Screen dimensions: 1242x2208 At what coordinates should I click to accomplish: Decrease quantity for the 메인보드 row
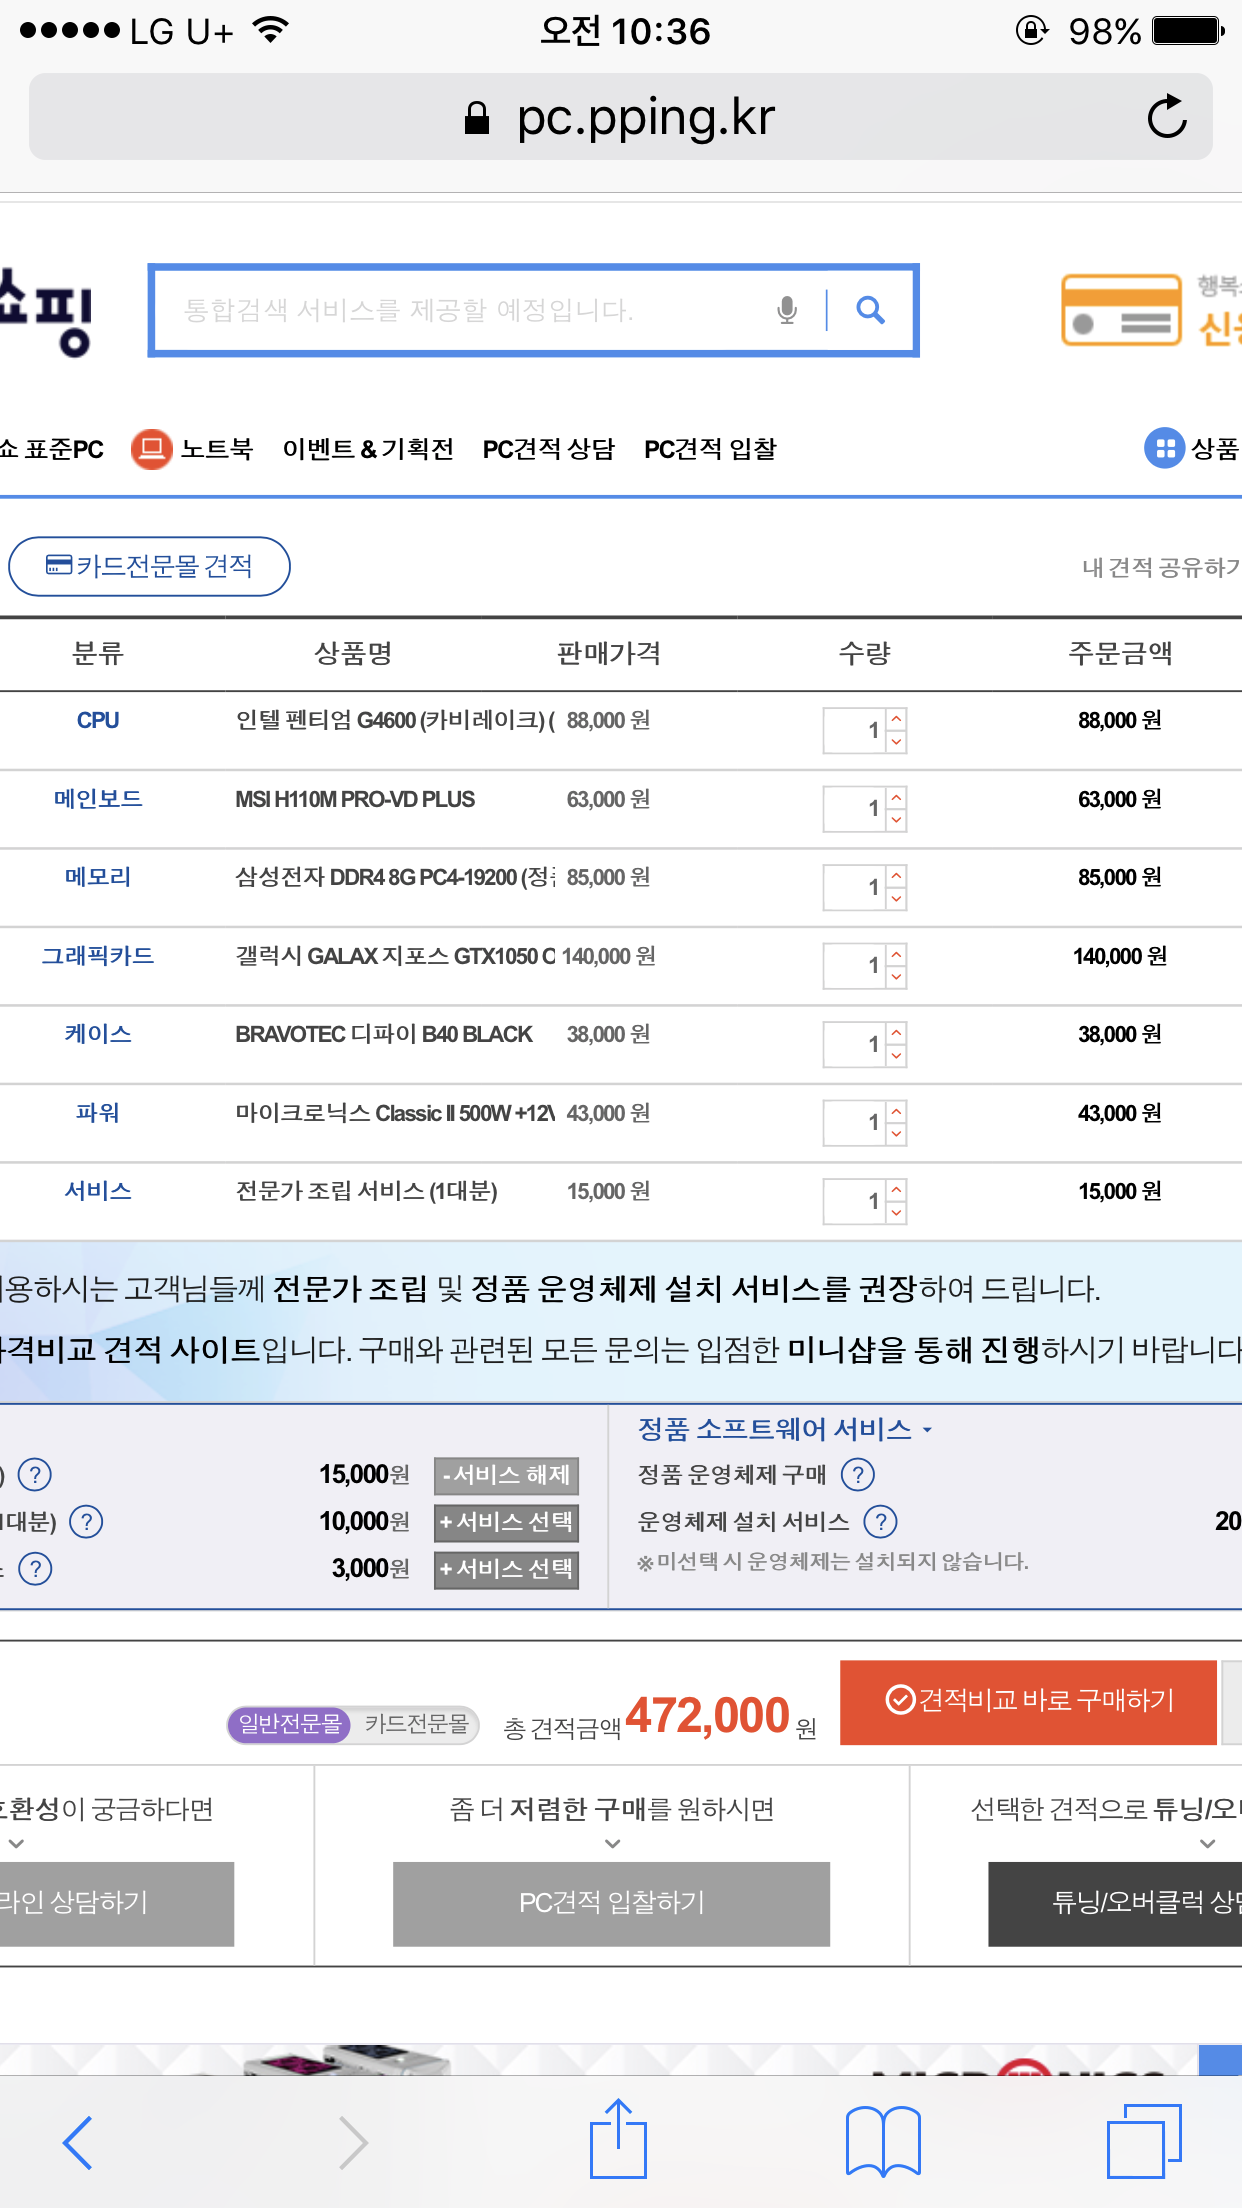[x=896, y=820]
